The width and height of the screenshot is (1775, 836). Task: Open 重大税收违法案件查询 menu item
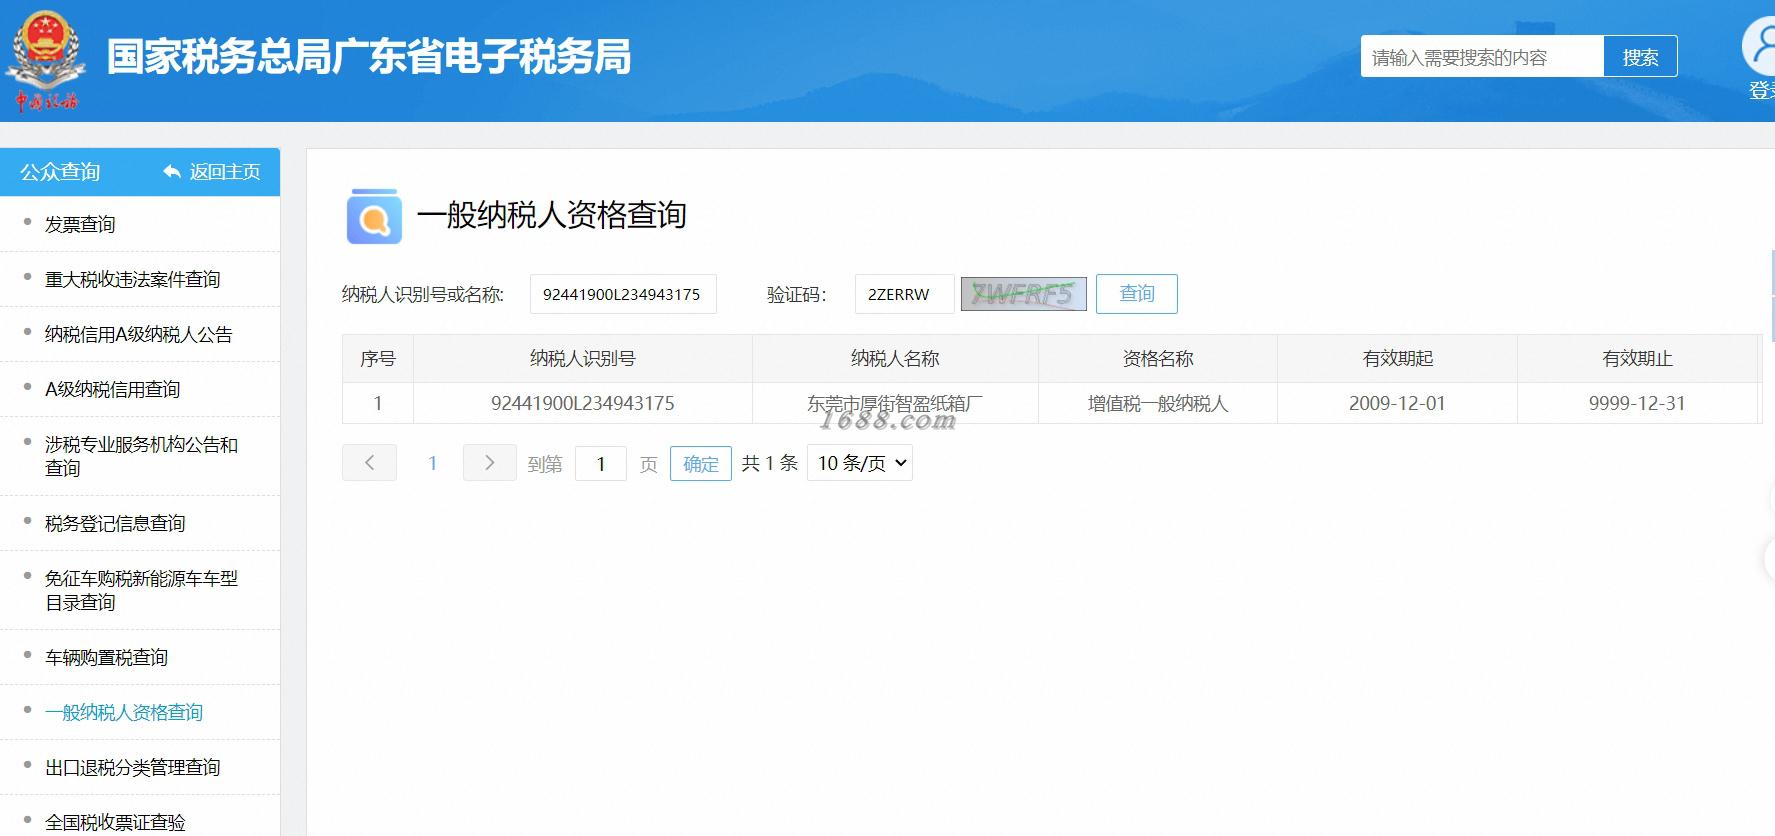coord(132,279)
